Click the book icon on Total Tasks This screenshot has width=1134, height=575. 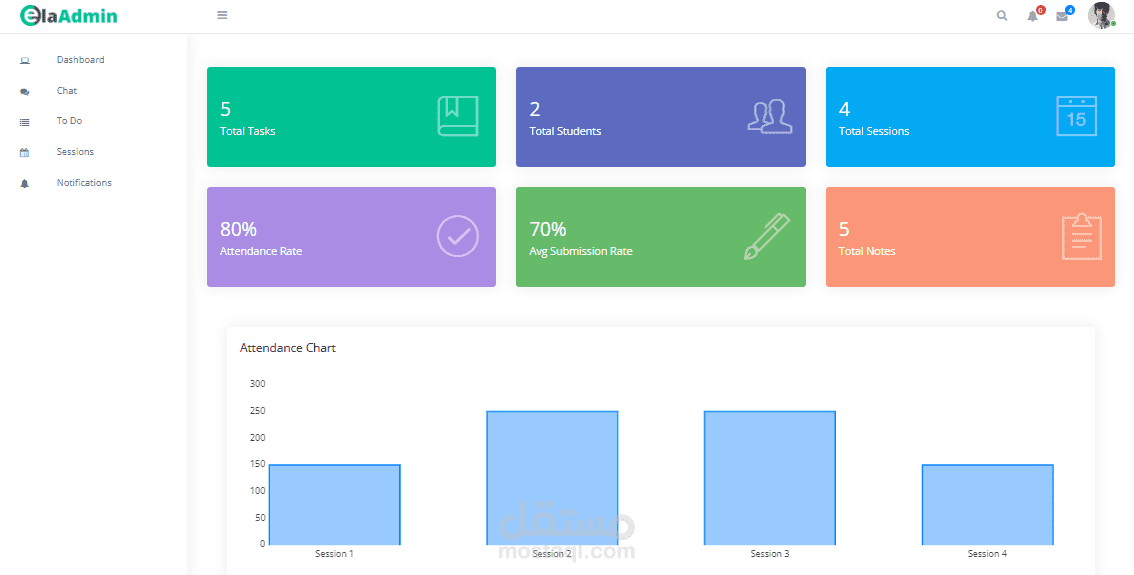click(458, 116)
